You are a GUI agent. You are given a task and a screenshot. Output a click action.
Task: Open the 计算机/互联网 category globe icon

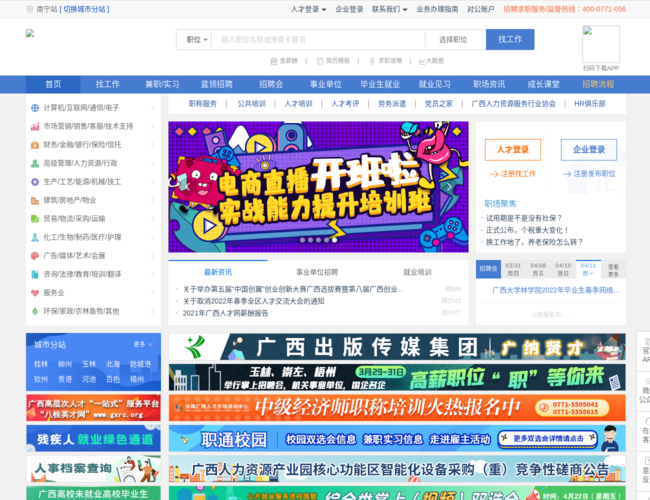coord(35,108)
